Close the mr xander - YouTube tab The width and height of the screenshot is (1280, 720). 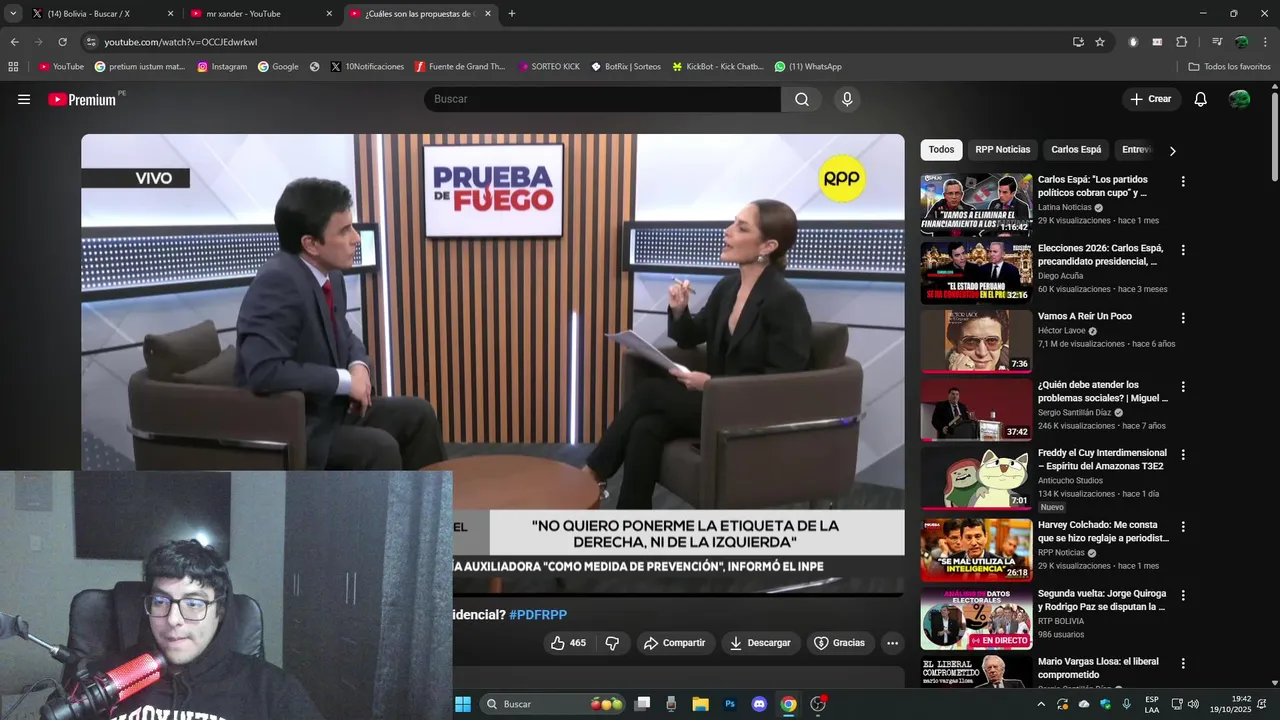pos(329,14)
